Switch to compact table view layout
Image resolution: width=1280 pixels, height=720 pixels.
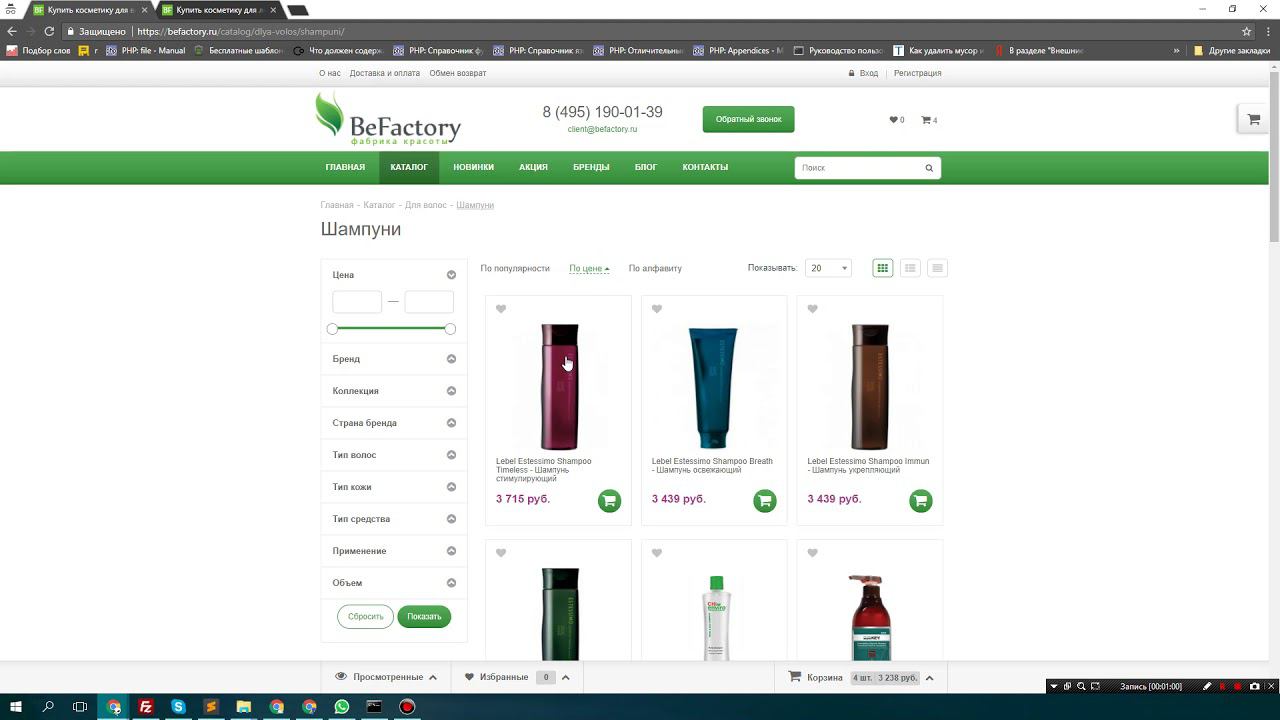(x=937, y=268)
